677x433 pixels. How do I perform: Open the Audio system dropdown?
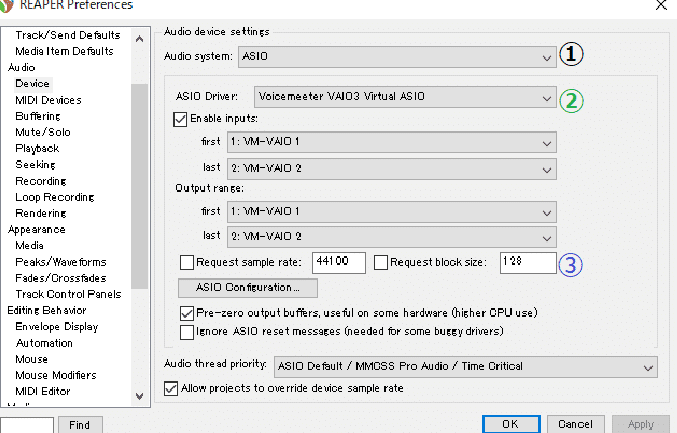[397, 57]
